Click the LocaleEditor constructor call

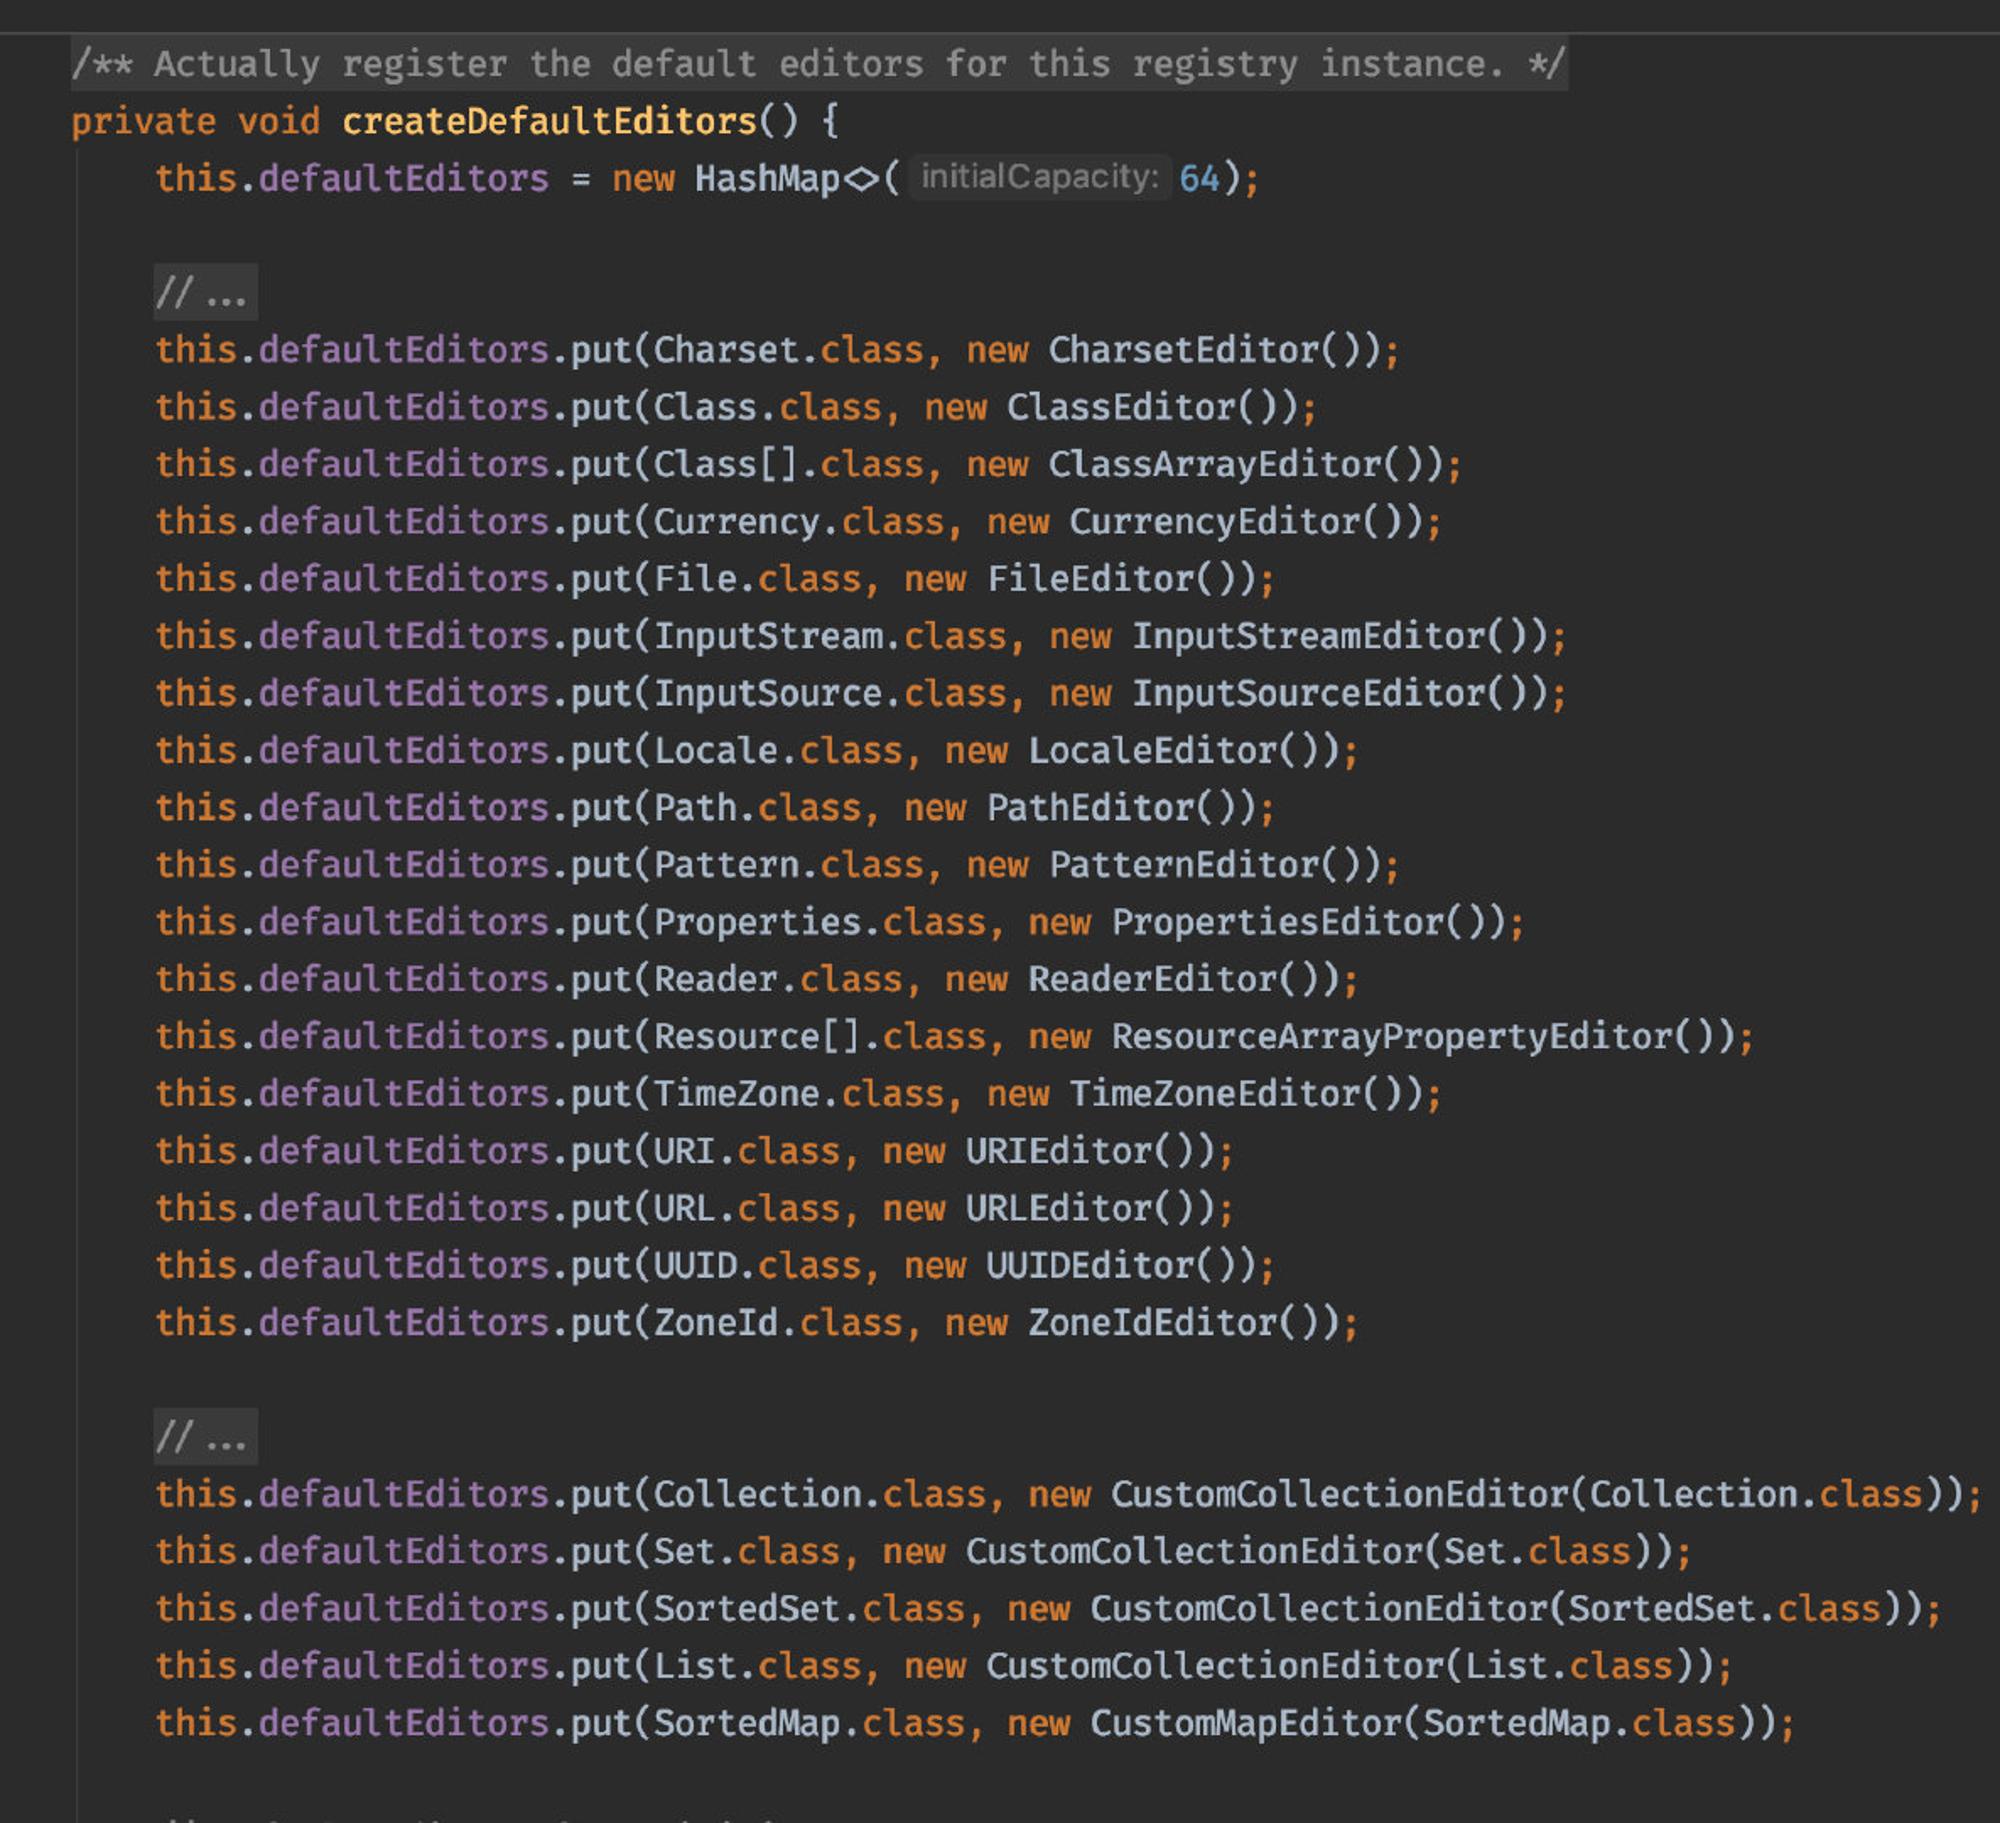pos(1153,751)
